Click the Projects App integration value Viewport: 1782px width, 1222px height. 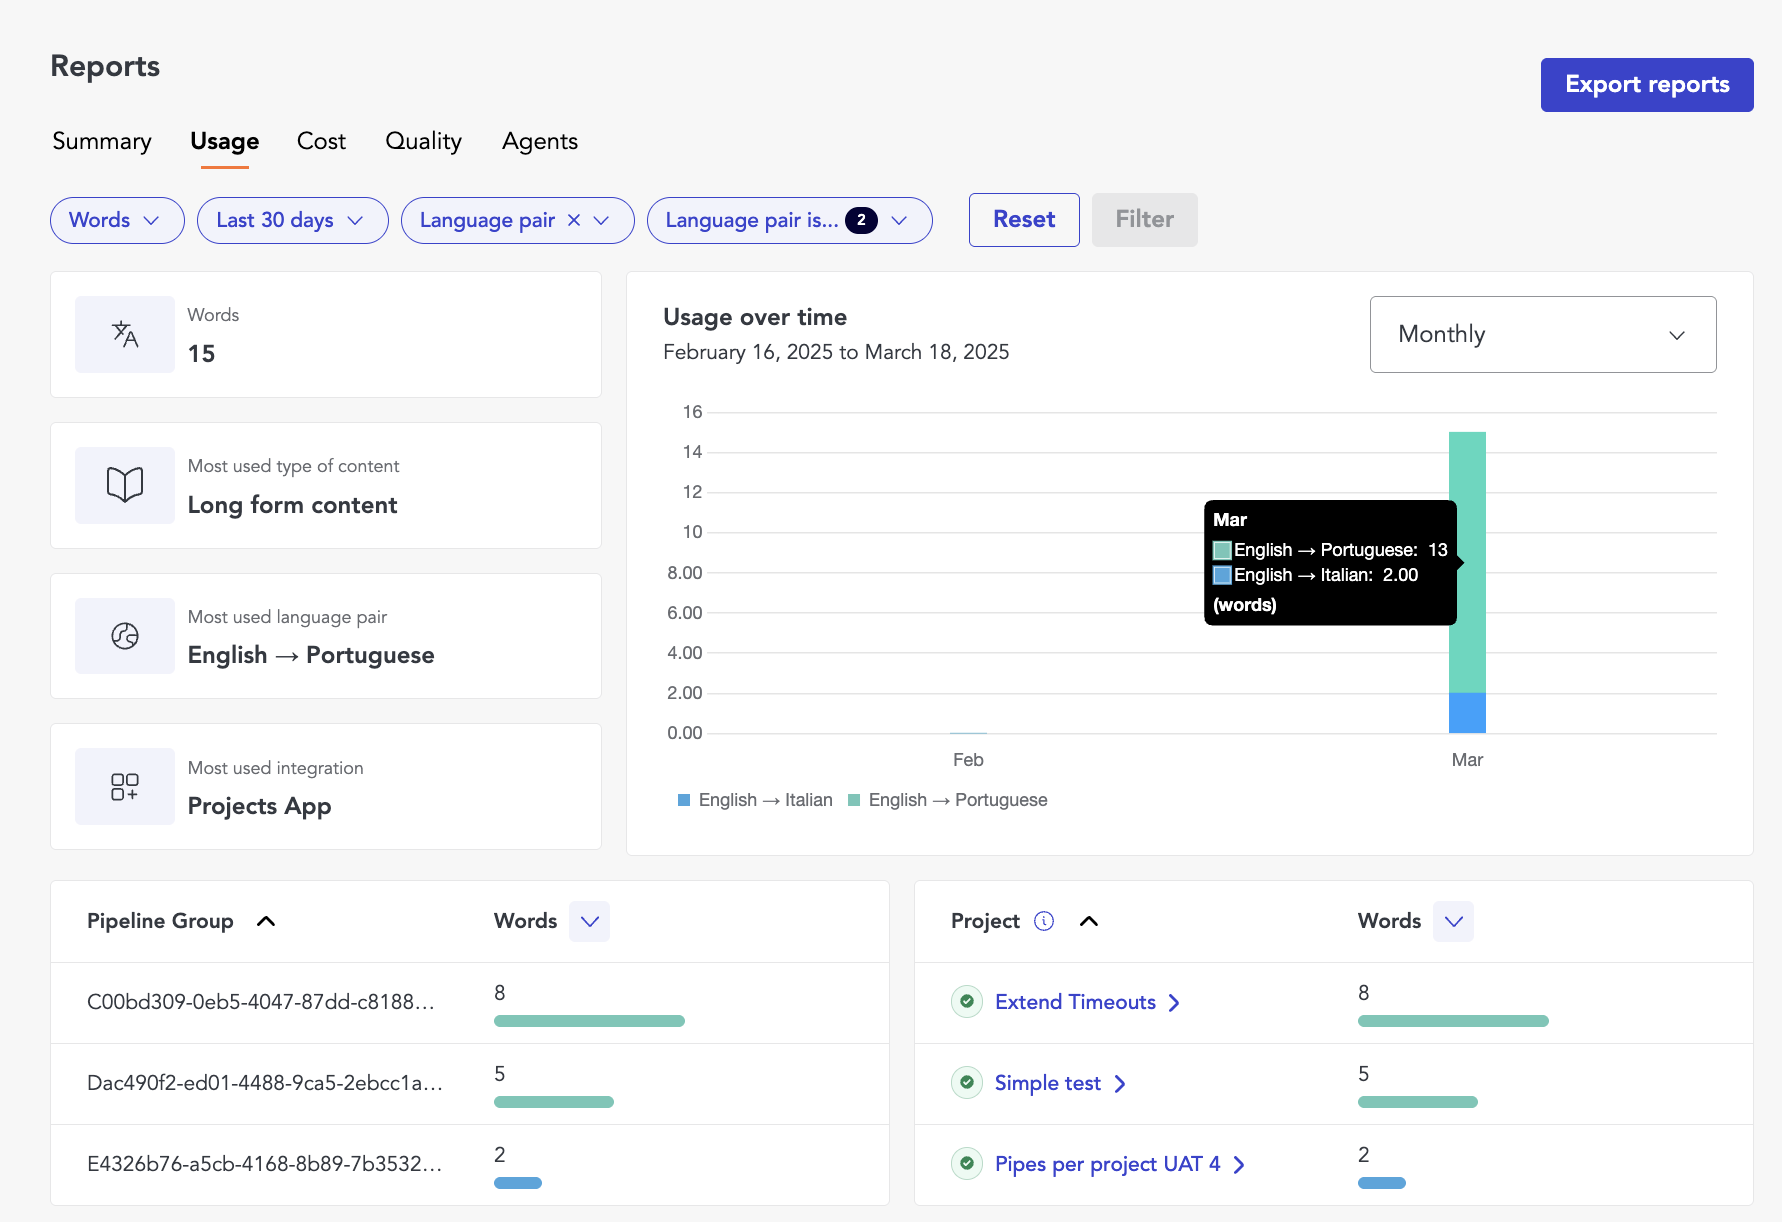(259, 806)
